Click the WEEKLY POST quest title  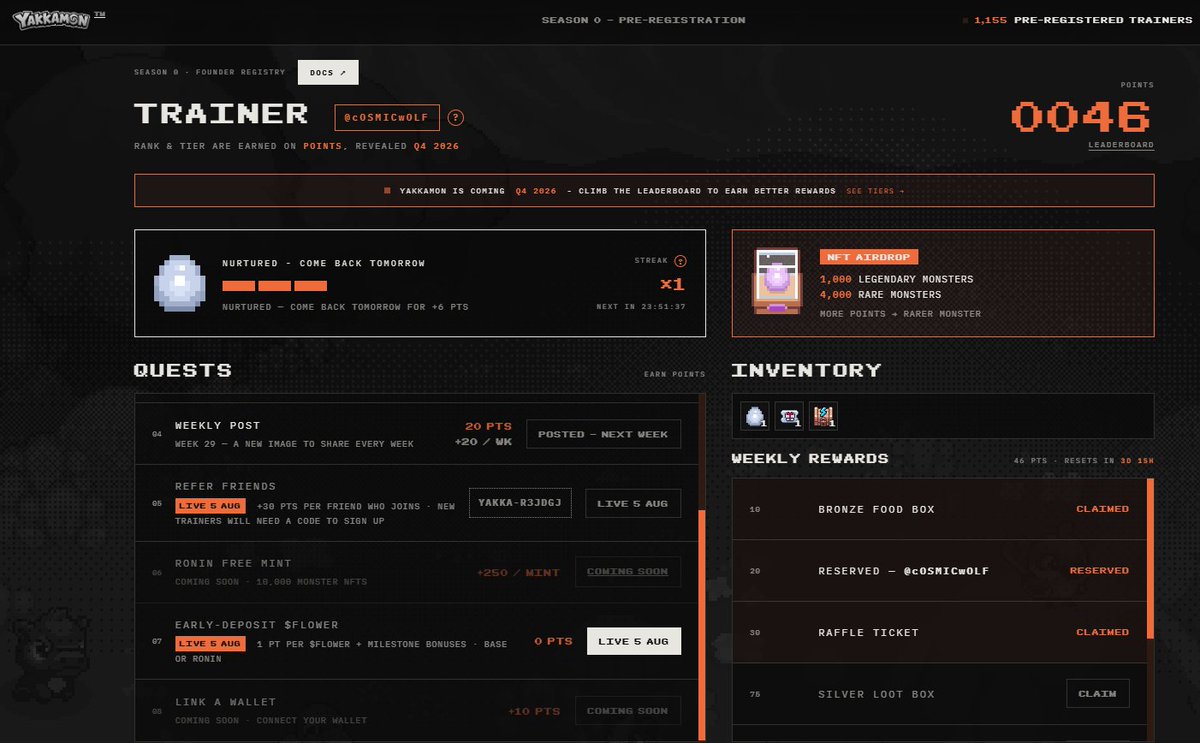217,425
